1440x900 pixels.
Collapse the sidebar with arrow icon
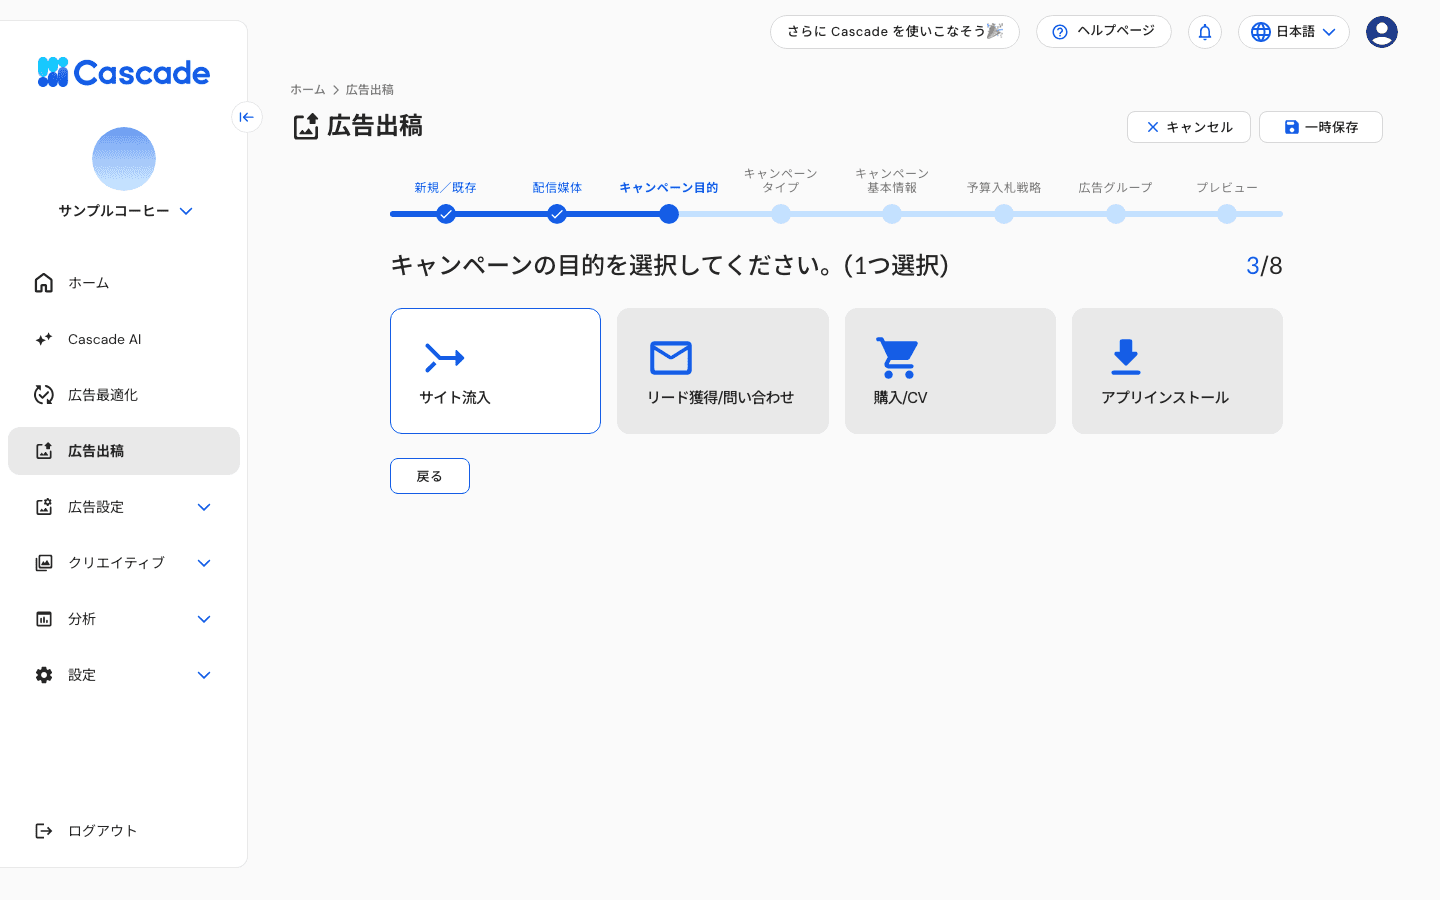(247, 117)
